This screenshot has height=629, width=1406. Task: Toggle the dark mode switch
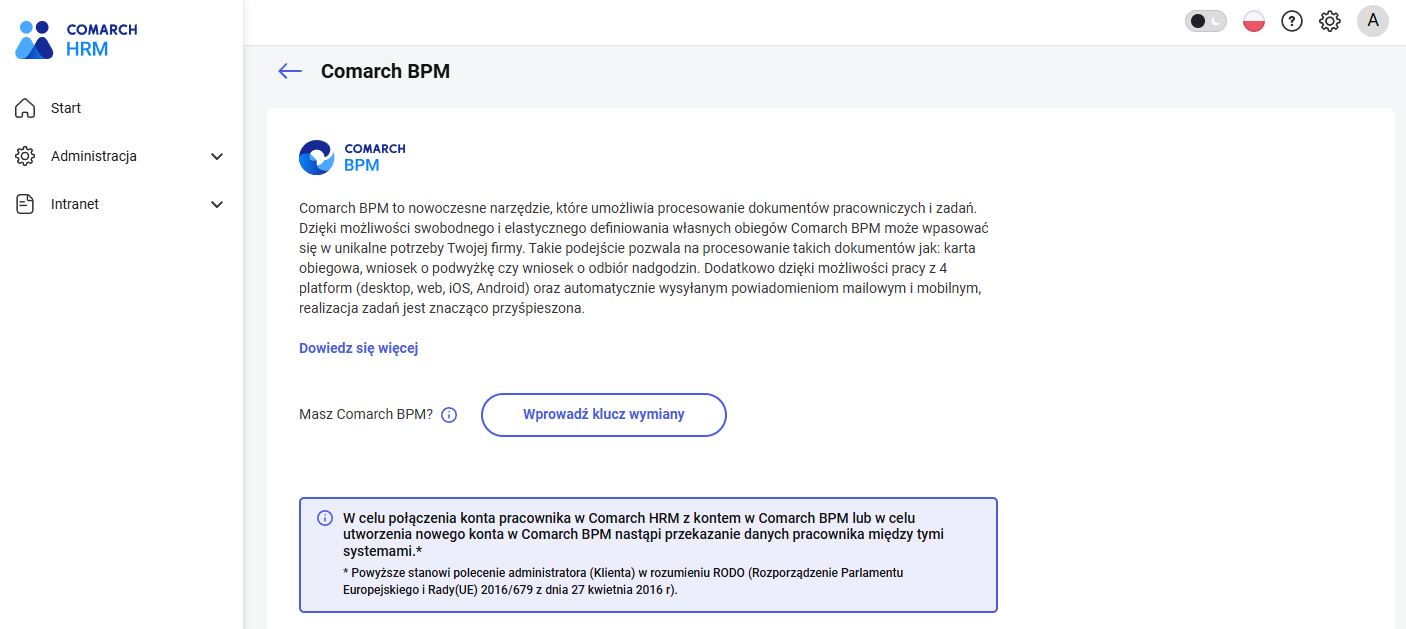[1205, 21]
